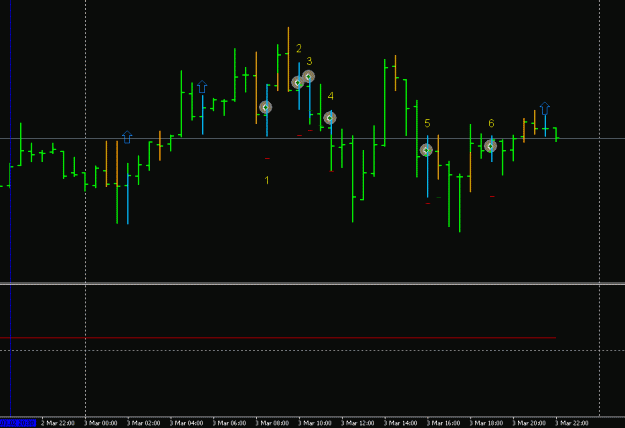Viewport: 625px width, 428px height.
Task: Click the blue up arrow near 3 Mar 02:00
Action: [x=127, y=137]
